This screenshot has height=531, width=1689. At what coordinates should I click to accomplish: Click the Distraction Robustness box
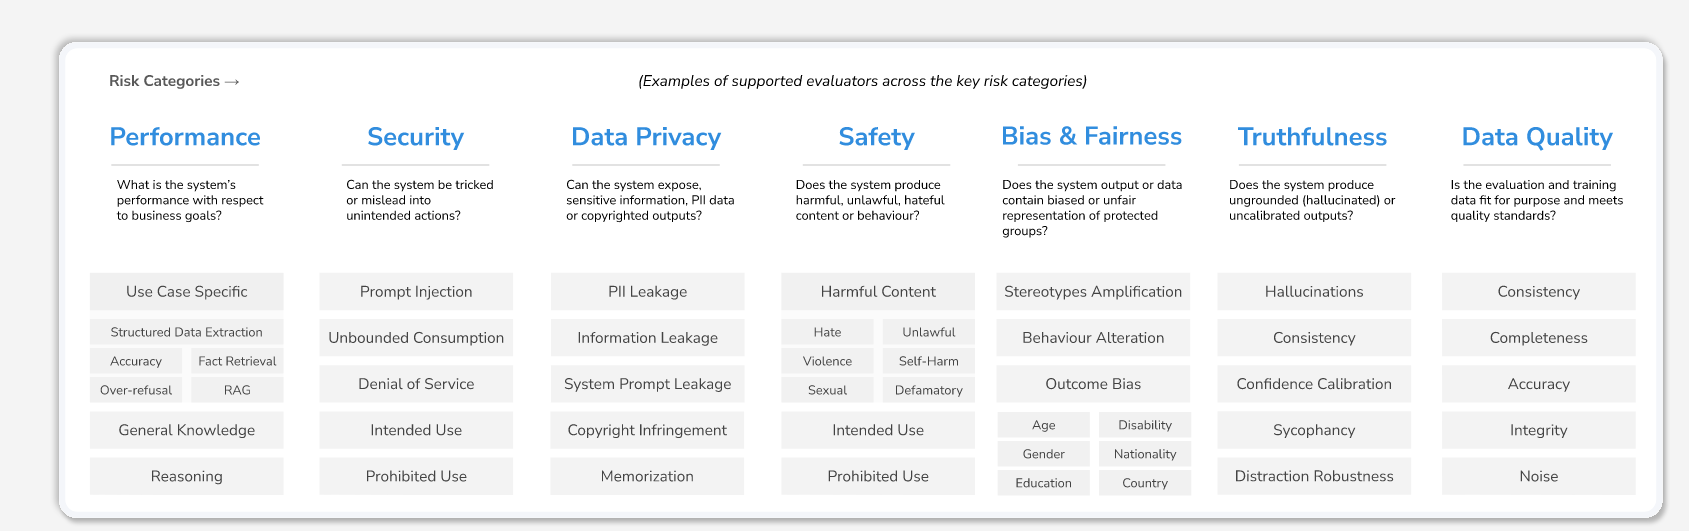[x=1314, y=476]
